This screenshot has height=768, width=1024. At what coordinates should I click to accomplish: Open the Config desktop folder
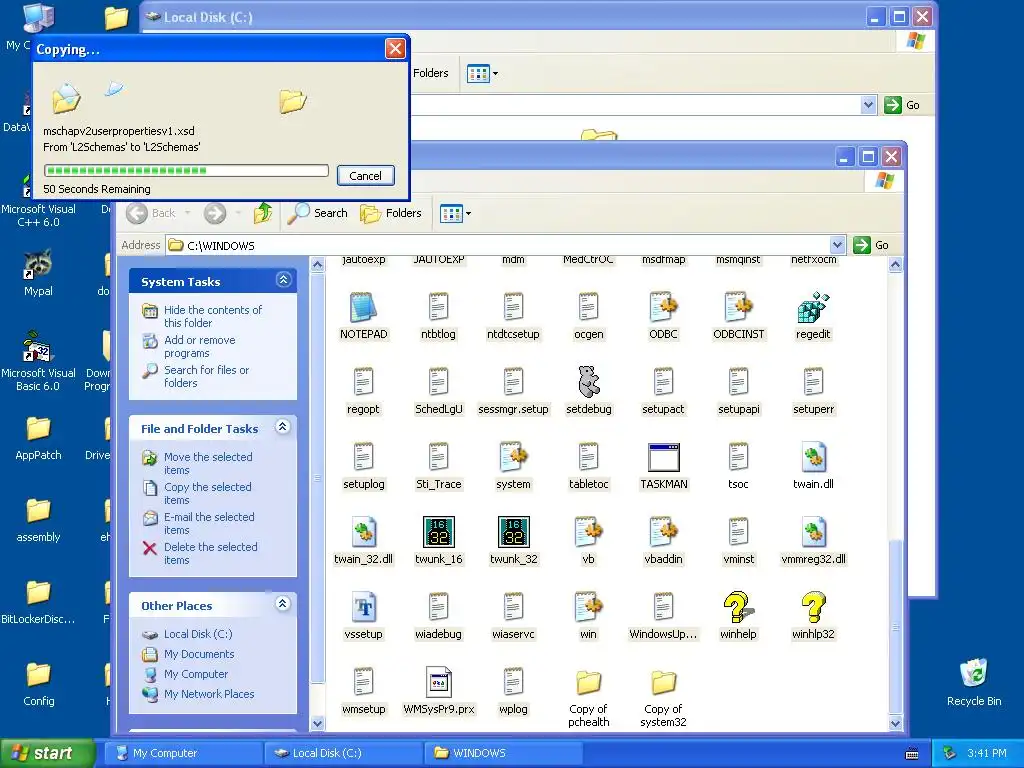click(38, 674)
